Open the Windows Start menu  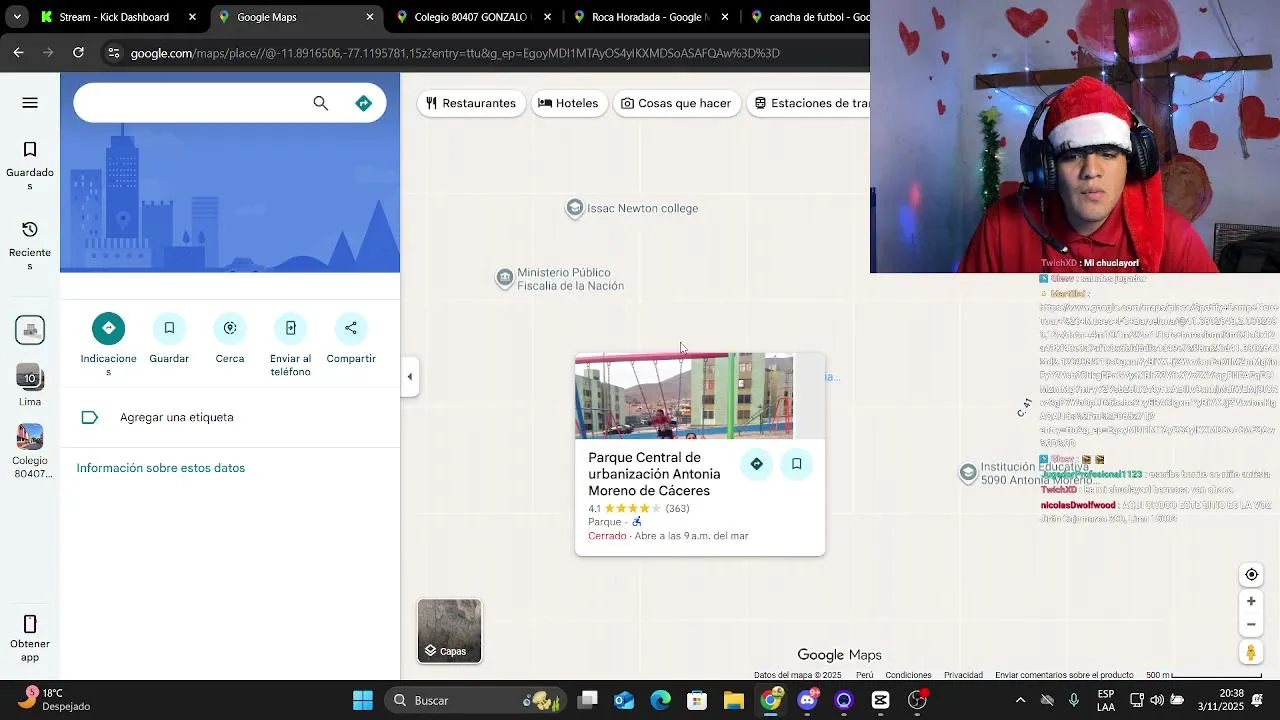tap(363, 700)
